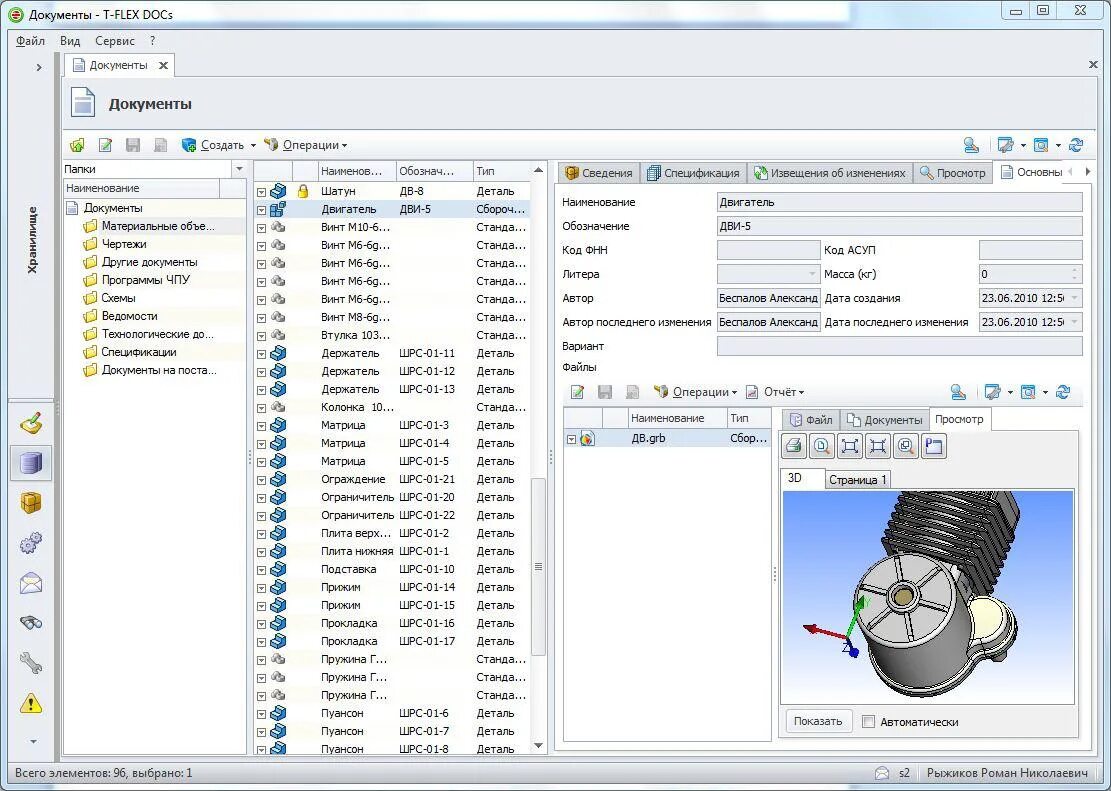Click the Наименование input field with Двигатель
1111x791 pixels.
coord(900,202)
